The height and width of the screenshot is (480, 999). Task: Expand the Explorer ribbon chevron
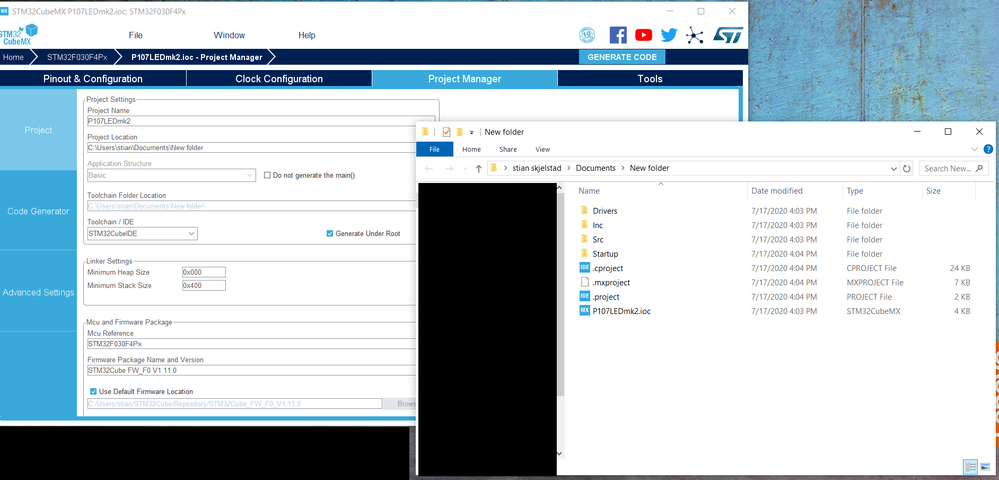pyautogui.click(x=974, y=149)
